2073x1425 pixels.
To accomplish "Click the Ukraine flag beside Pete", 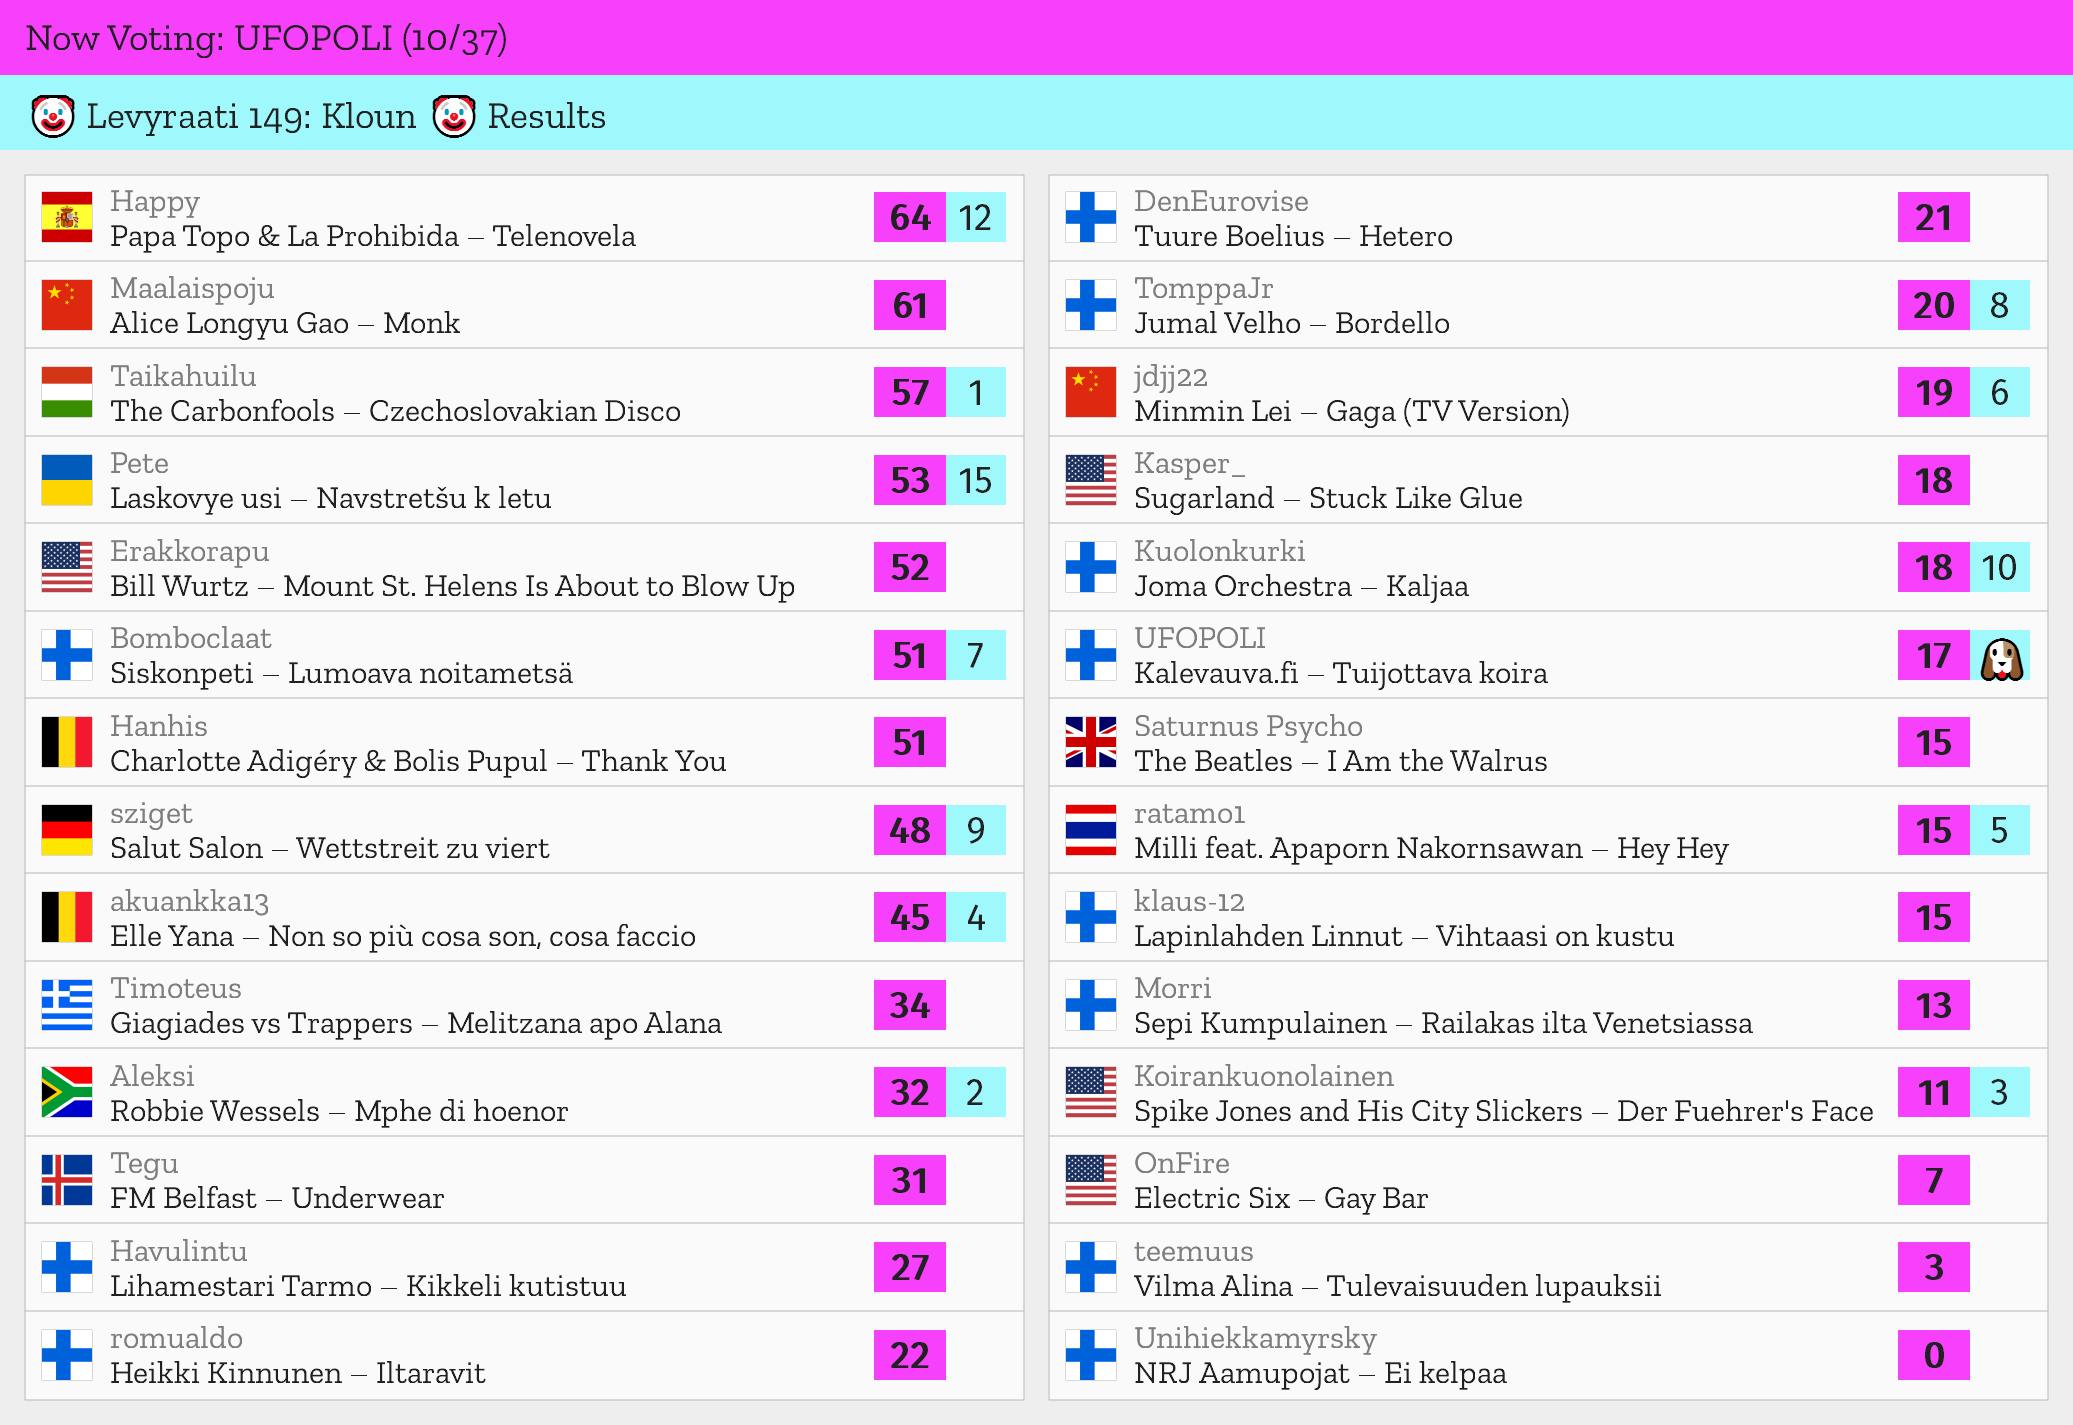I will coord(67,480).
